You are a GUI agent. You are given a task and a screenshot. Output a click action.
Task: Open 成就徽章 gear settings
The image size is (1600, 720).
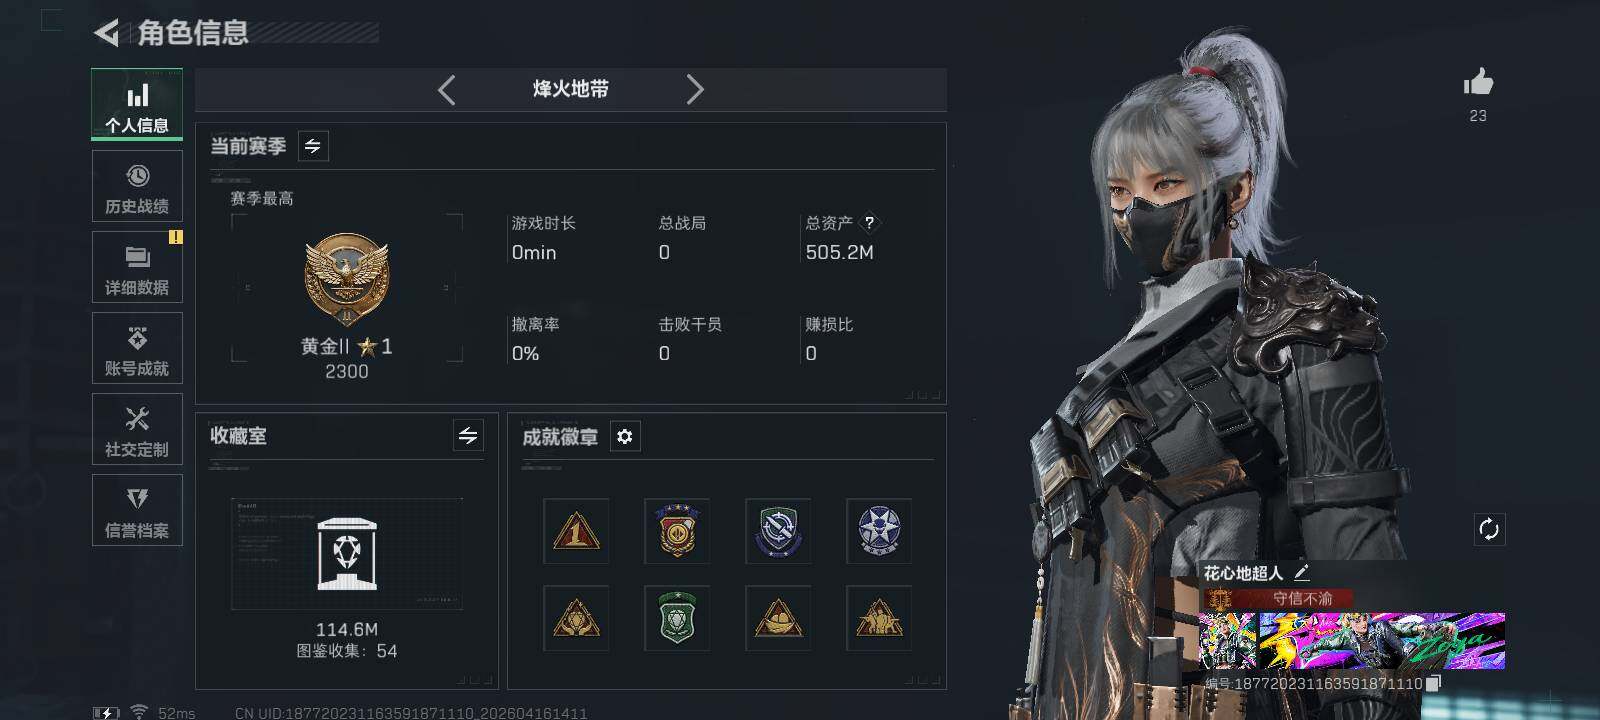pyautogui.click(x=625, y=436)
